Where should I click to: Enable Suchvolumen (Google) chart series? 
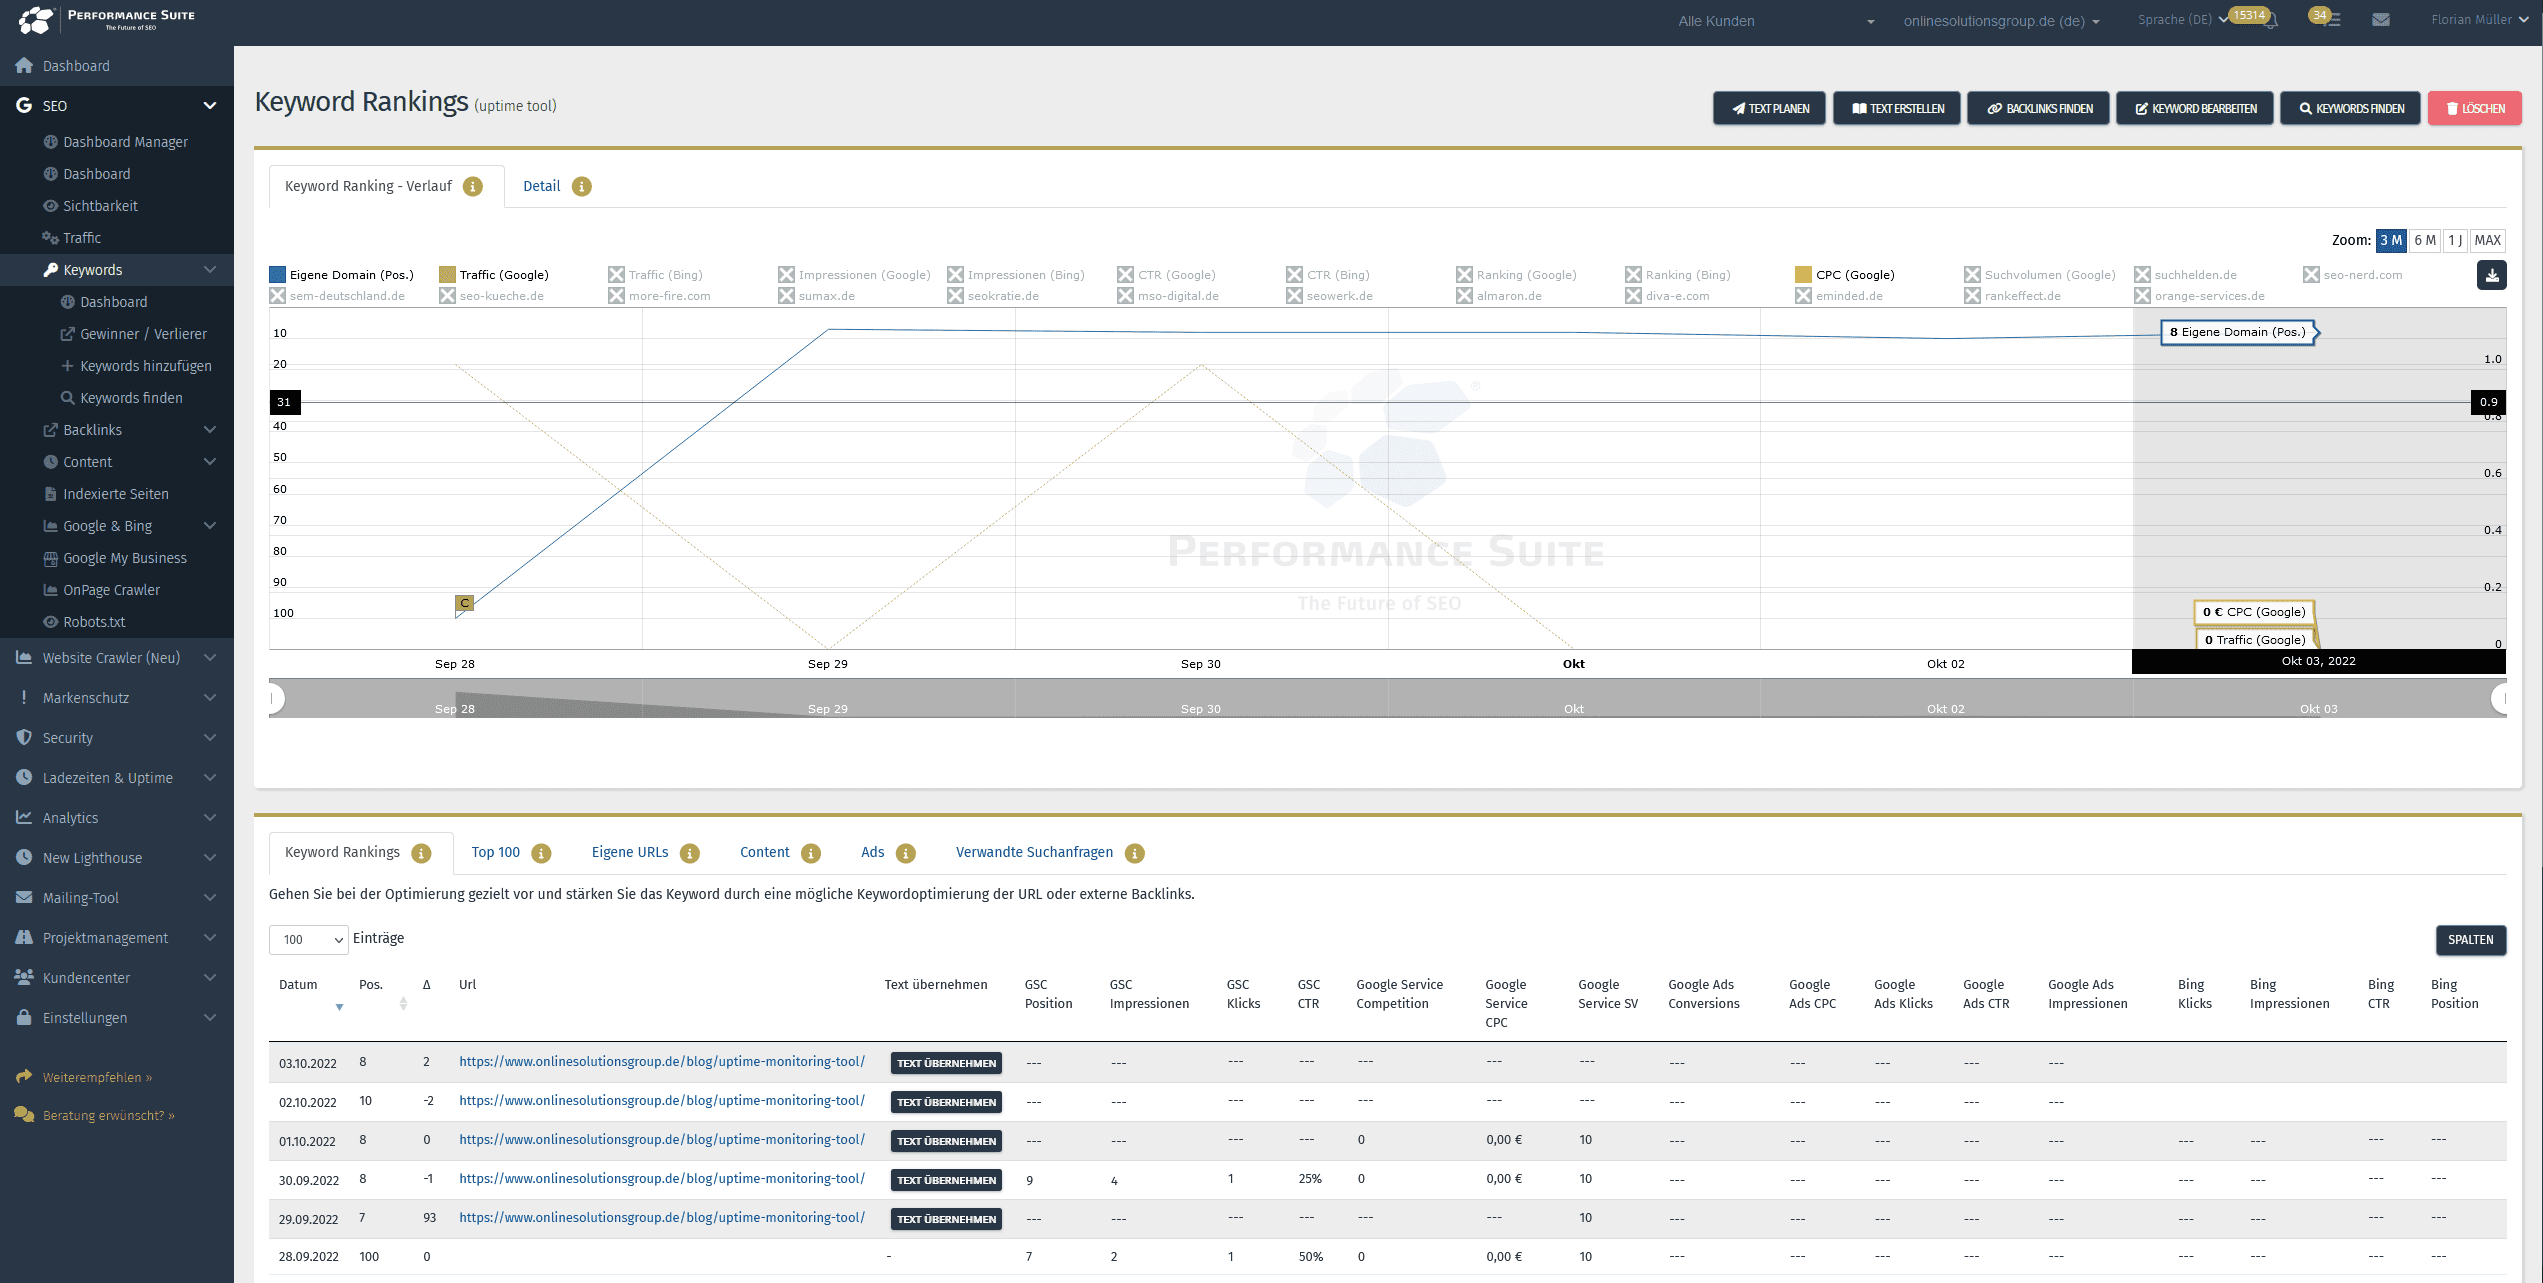pyautogui.click(x=2040, y=275)
